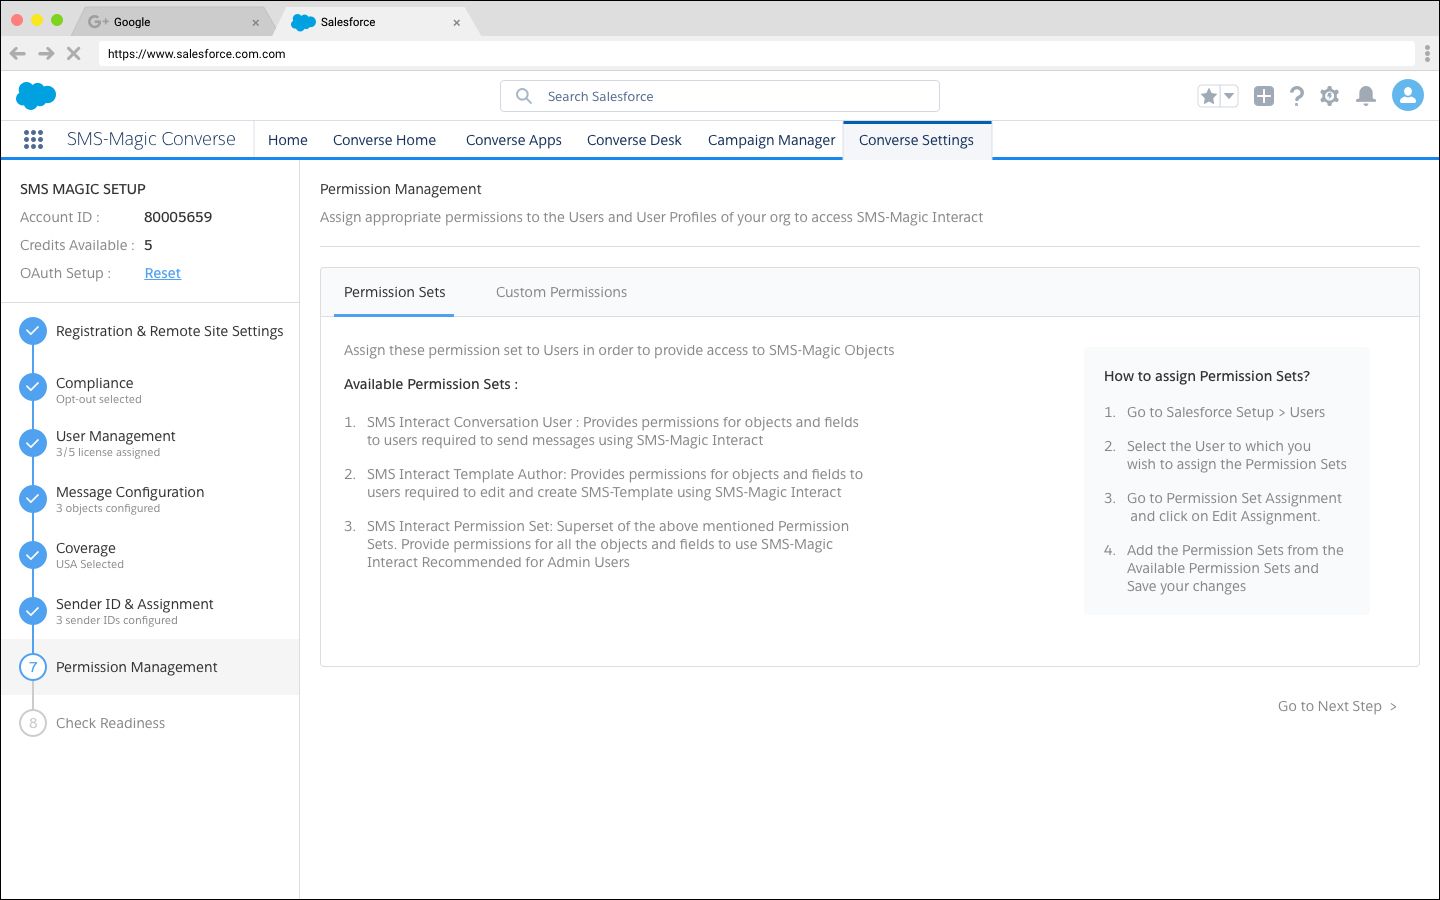
Task: Click 'Available Permission Sets :' label
Action: [431, 384]
